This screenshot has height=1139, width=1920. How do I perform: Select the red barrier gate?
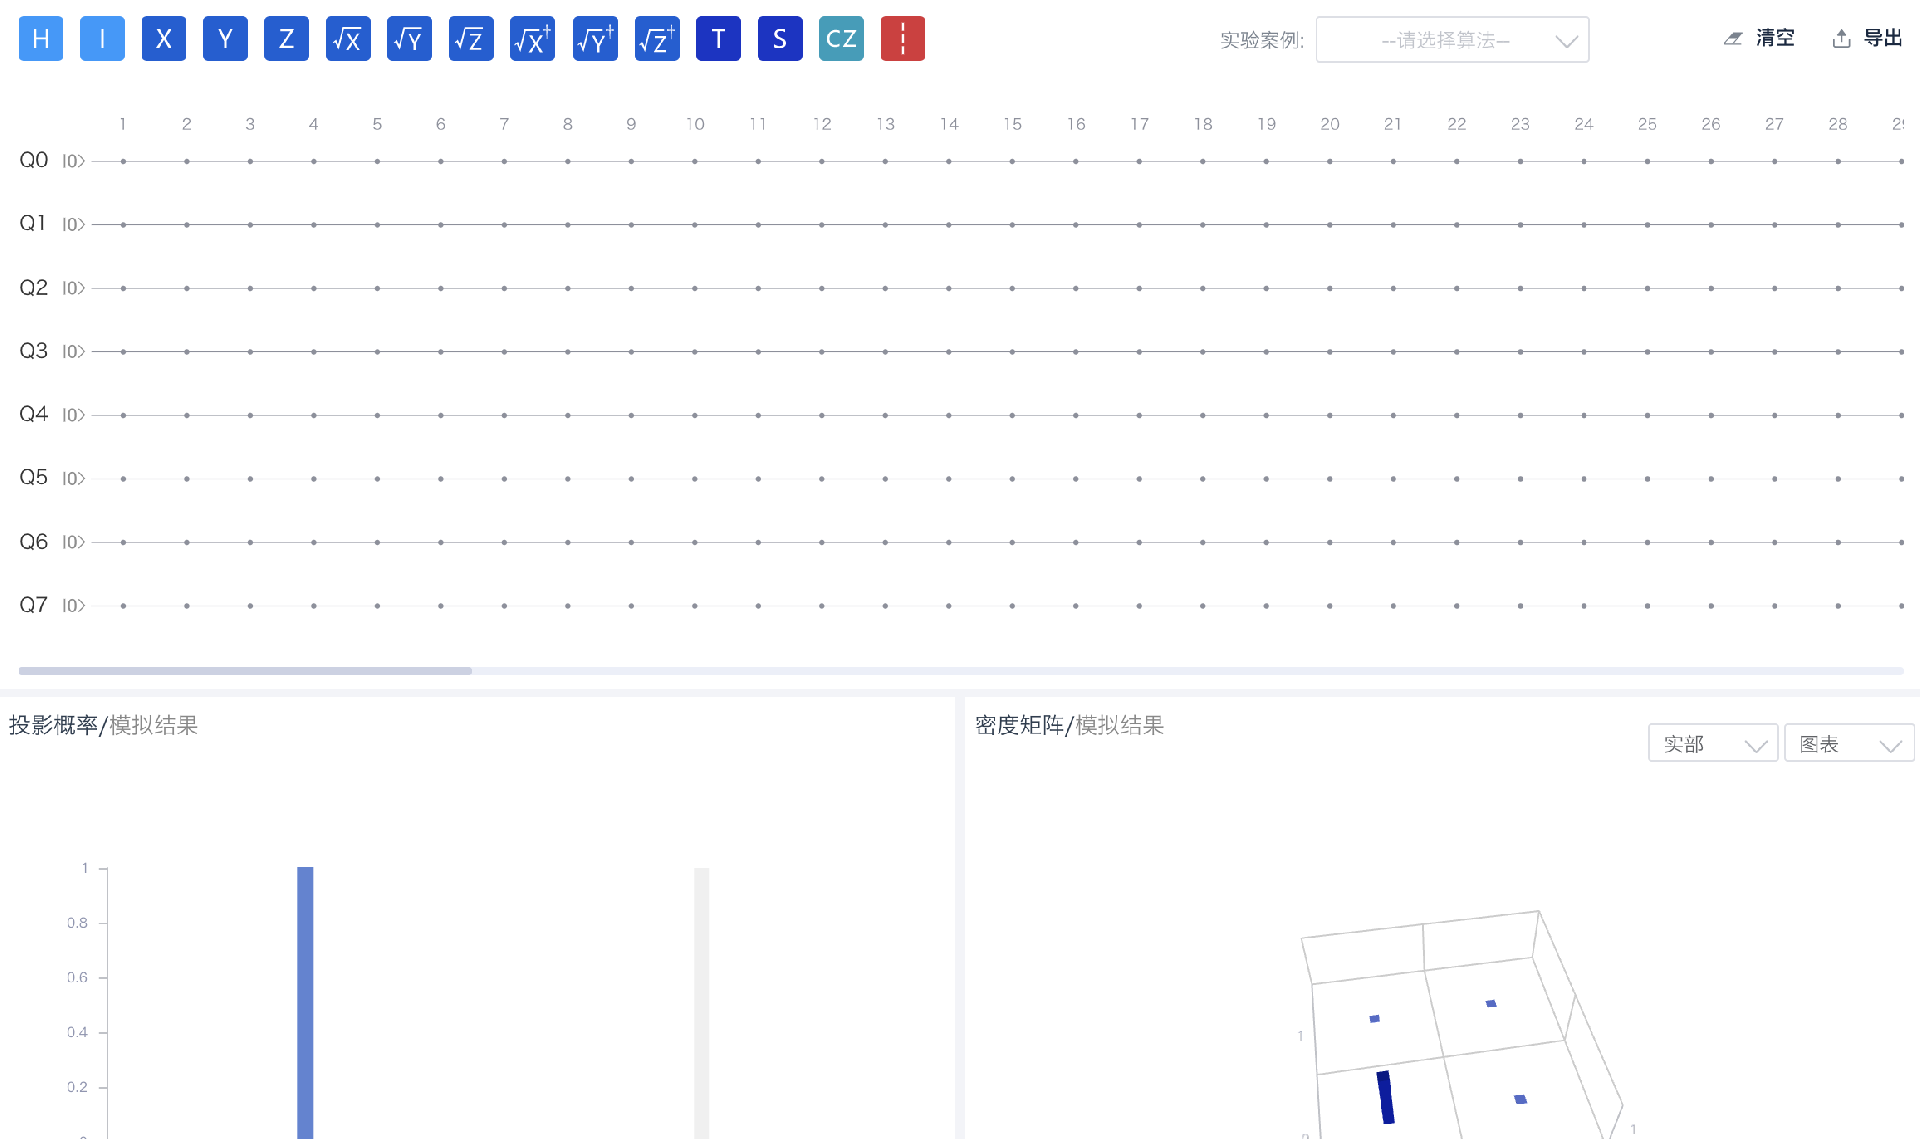pos(902,39)
